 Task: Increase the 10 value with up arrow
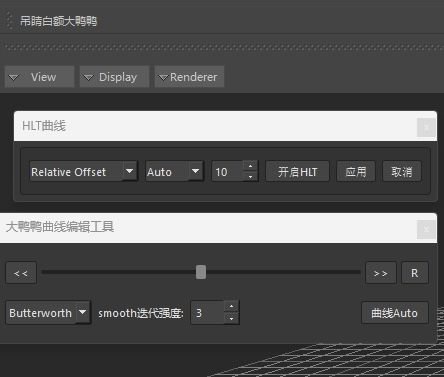click(x=250, y=166)
